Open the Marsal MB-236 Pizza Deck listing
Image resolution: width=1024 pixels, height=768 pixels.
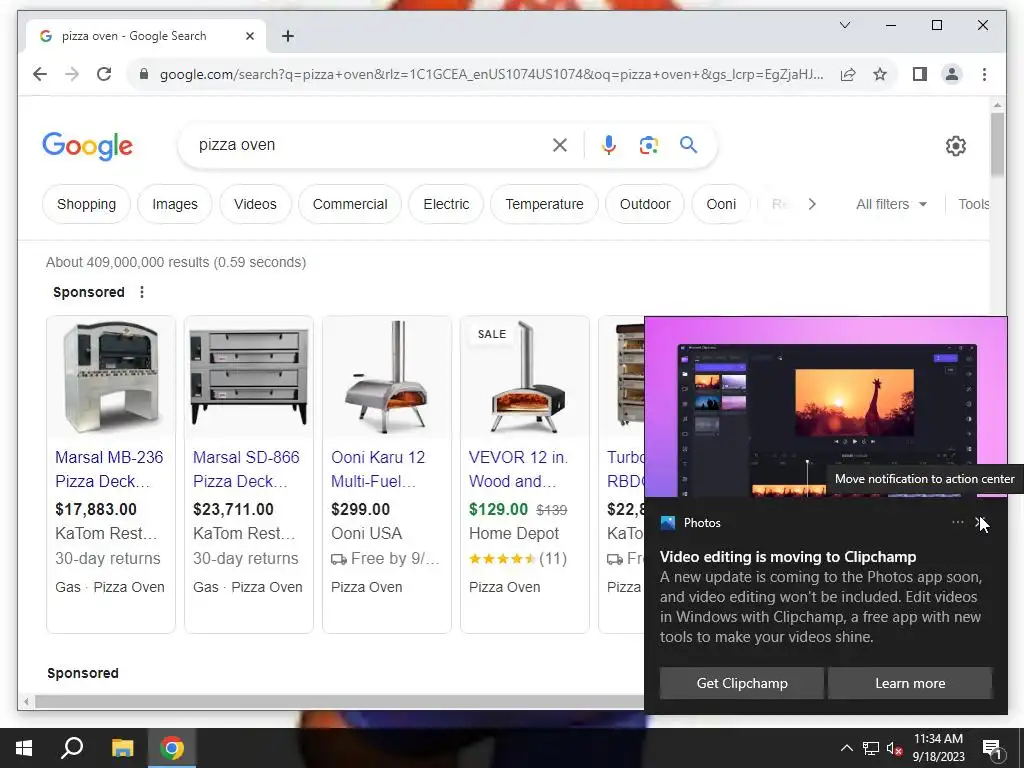[x=109, y=469]
